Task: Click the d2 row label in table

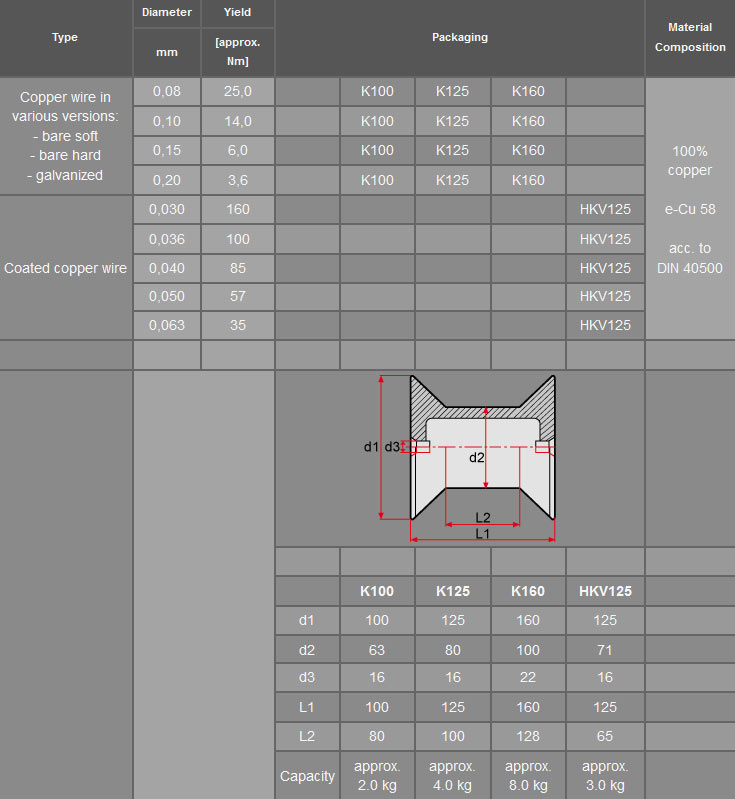Action: pyautogui.click(x=307, y=650)
